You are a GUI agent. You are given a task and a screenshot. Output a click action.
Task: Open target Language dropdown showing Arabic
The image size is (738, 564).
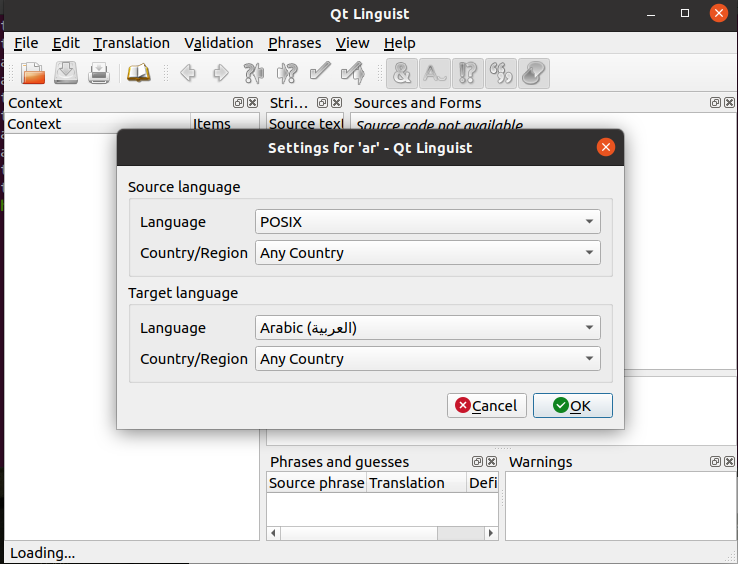[427, 328]
